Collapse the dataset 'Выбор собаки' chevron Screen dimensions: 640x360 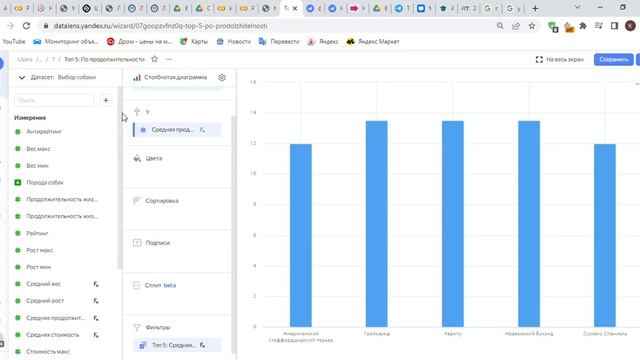point(22,77)
